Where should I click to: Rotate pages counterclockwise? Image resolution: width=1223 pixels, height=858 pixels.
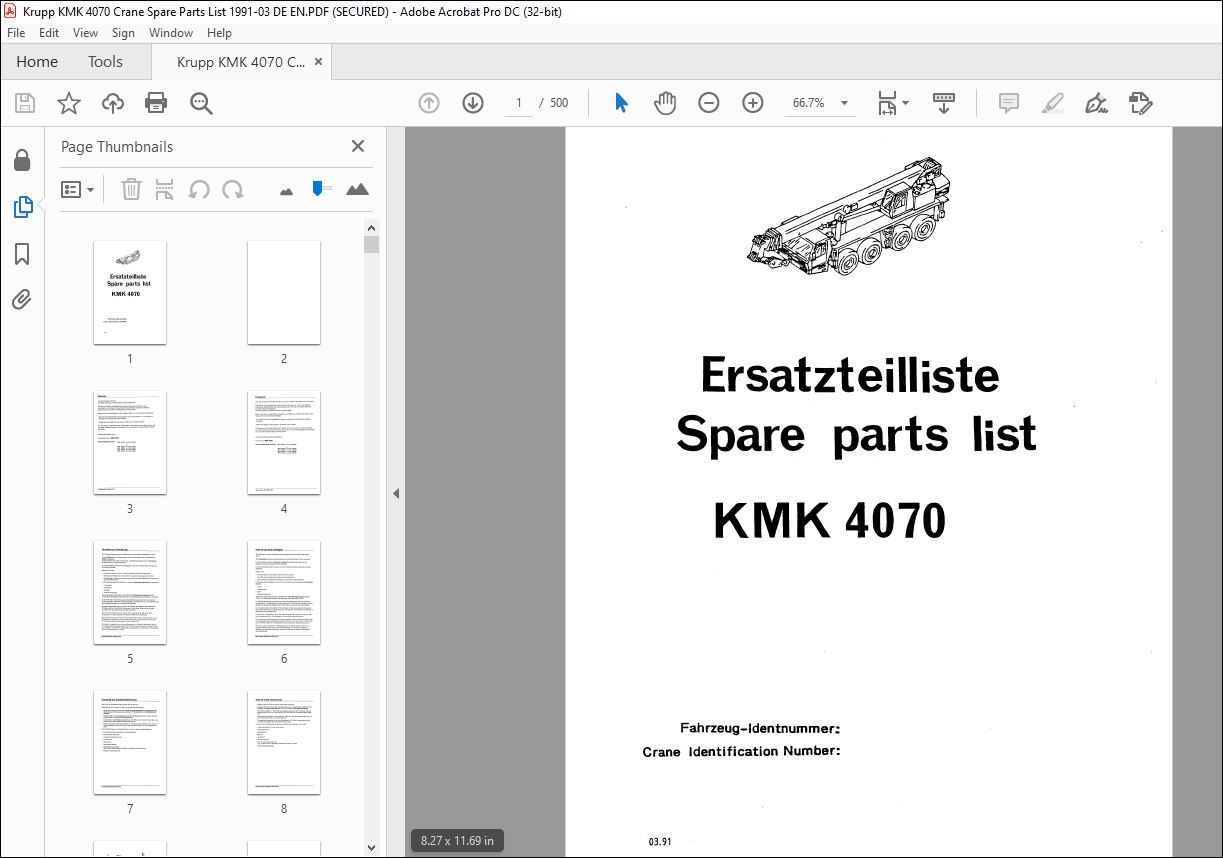(199, 189)
